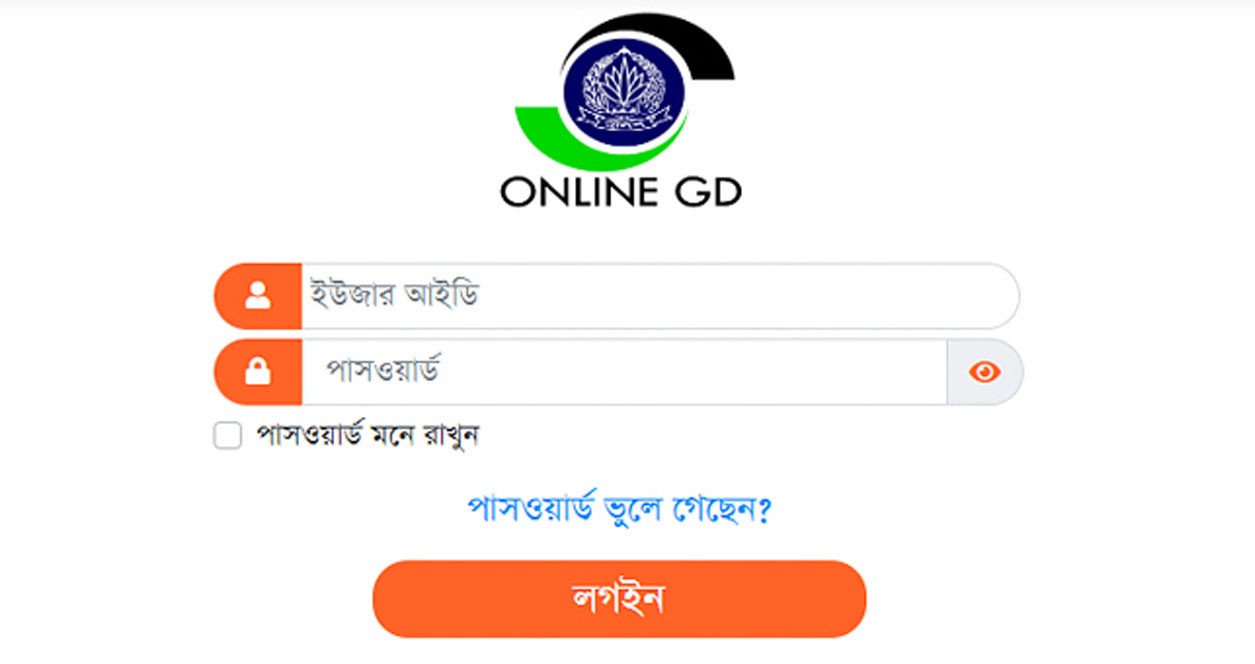Focus the পাসওয়ার্ড input field
Image resolution: width=1255 pixels, height=664 pixels.
[x=624, y=372]
